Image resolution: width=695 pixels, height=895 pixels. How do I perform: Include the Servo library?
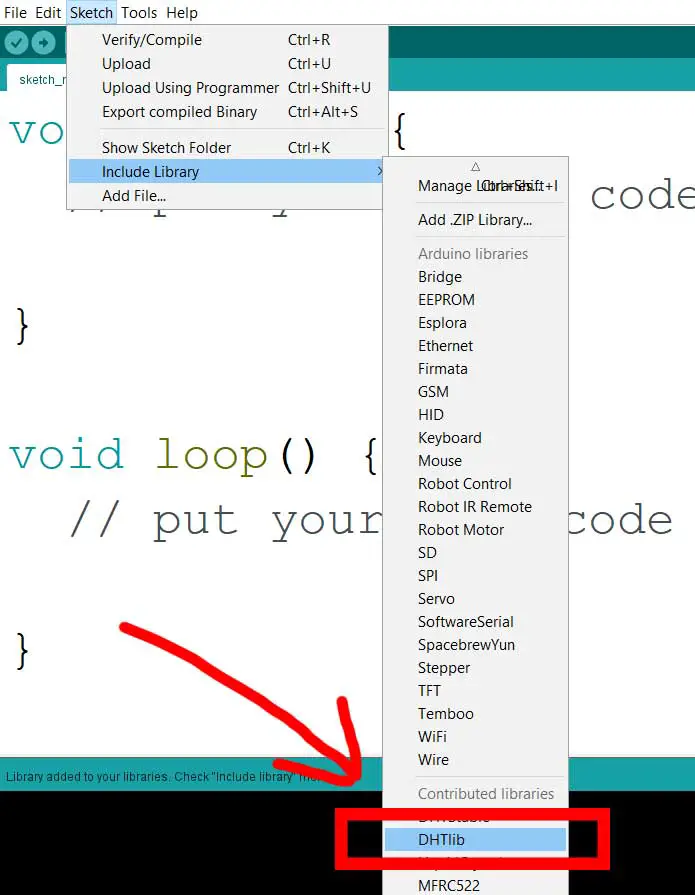[475, 599]
